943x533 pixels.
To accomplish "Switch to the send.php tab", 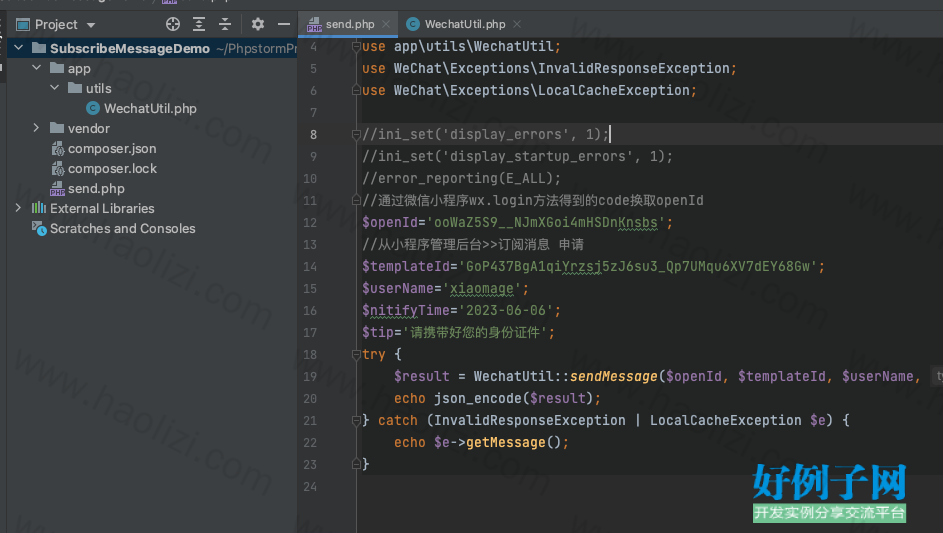I will click(350, 24).
